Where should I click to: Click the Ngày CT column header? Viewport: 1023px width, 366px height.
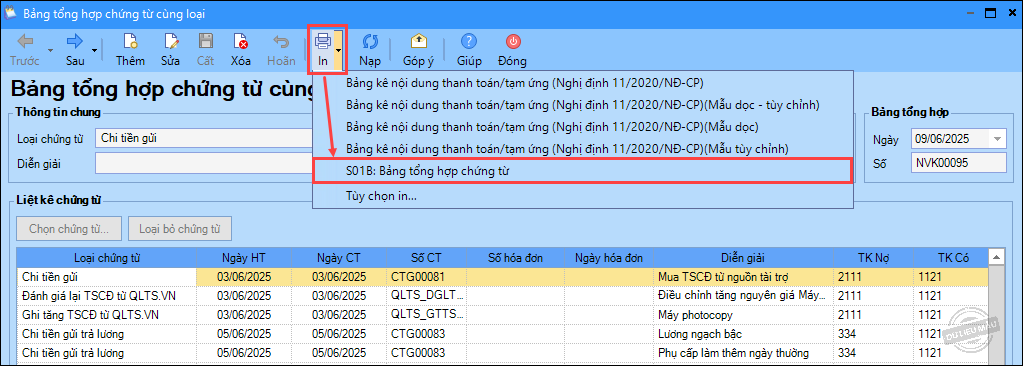[x=339, y=258]
